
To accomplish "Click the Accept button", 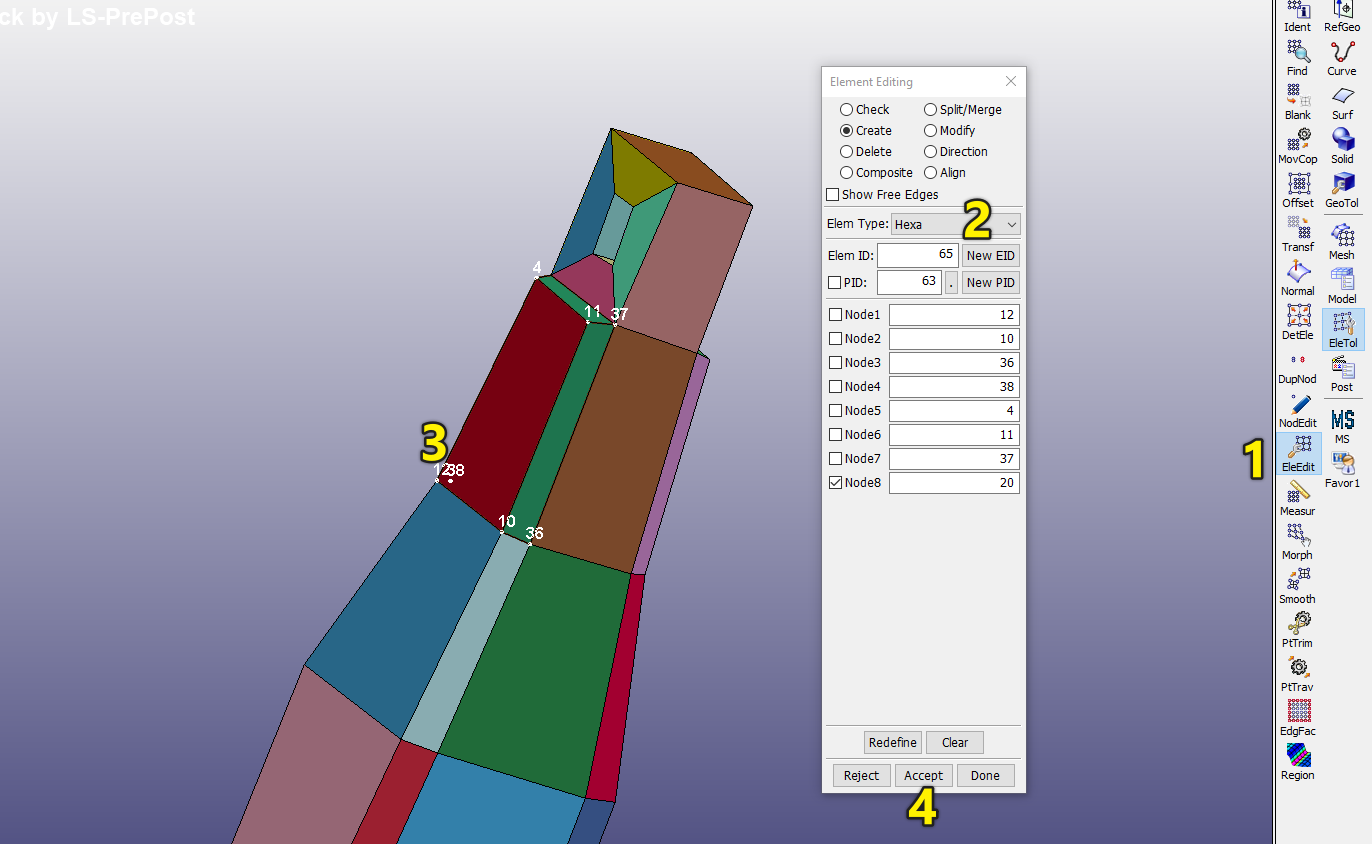I will [x=924, y=776].
